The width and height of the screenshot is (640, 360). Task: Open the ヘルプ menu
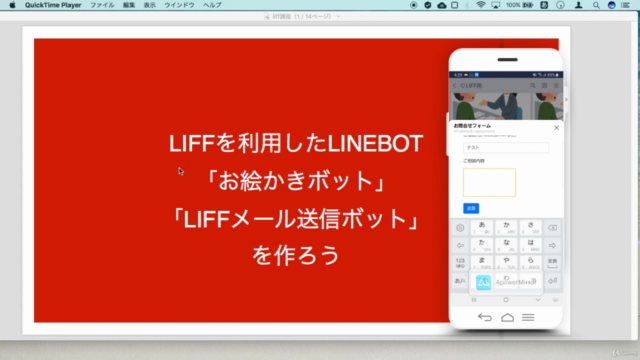tap(212, 5)
